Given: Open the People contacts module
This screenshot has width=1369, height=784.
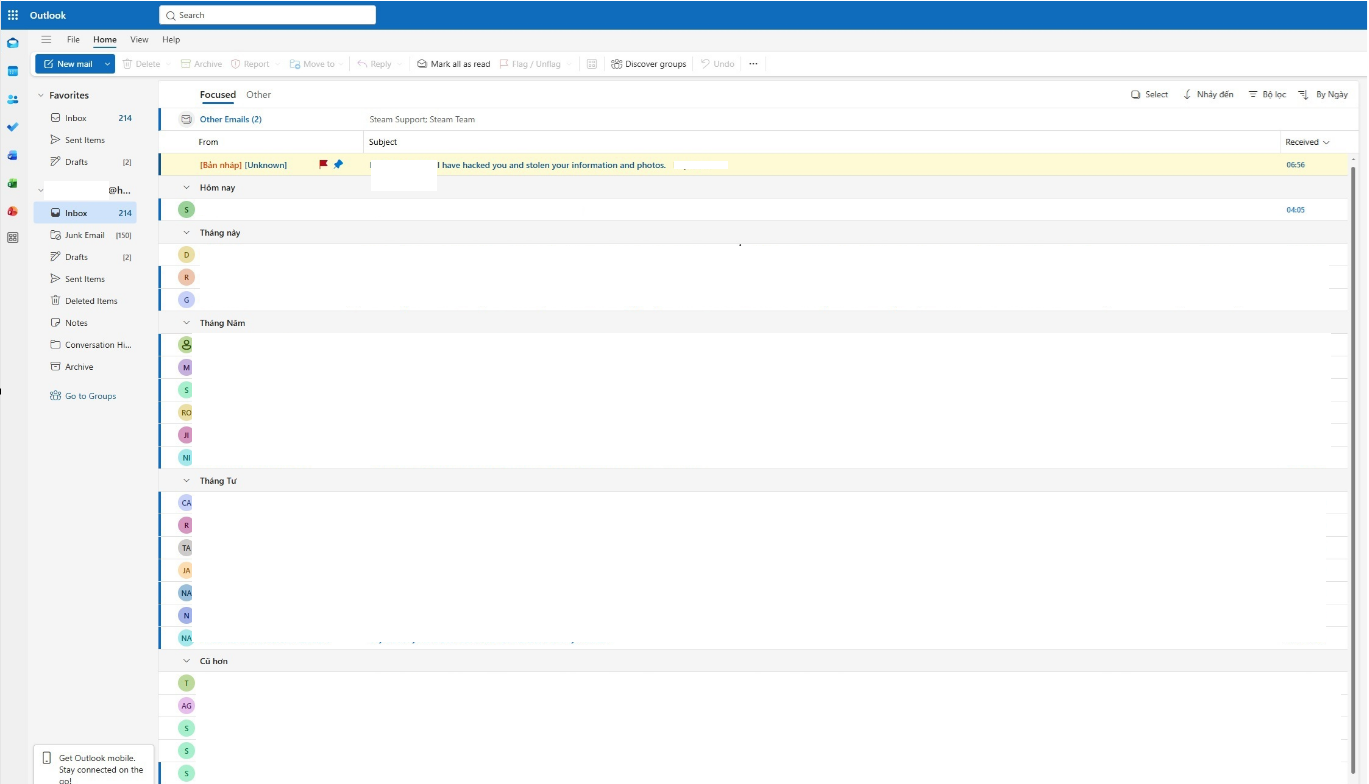Looking at the screenshot, I should [13, 99].
